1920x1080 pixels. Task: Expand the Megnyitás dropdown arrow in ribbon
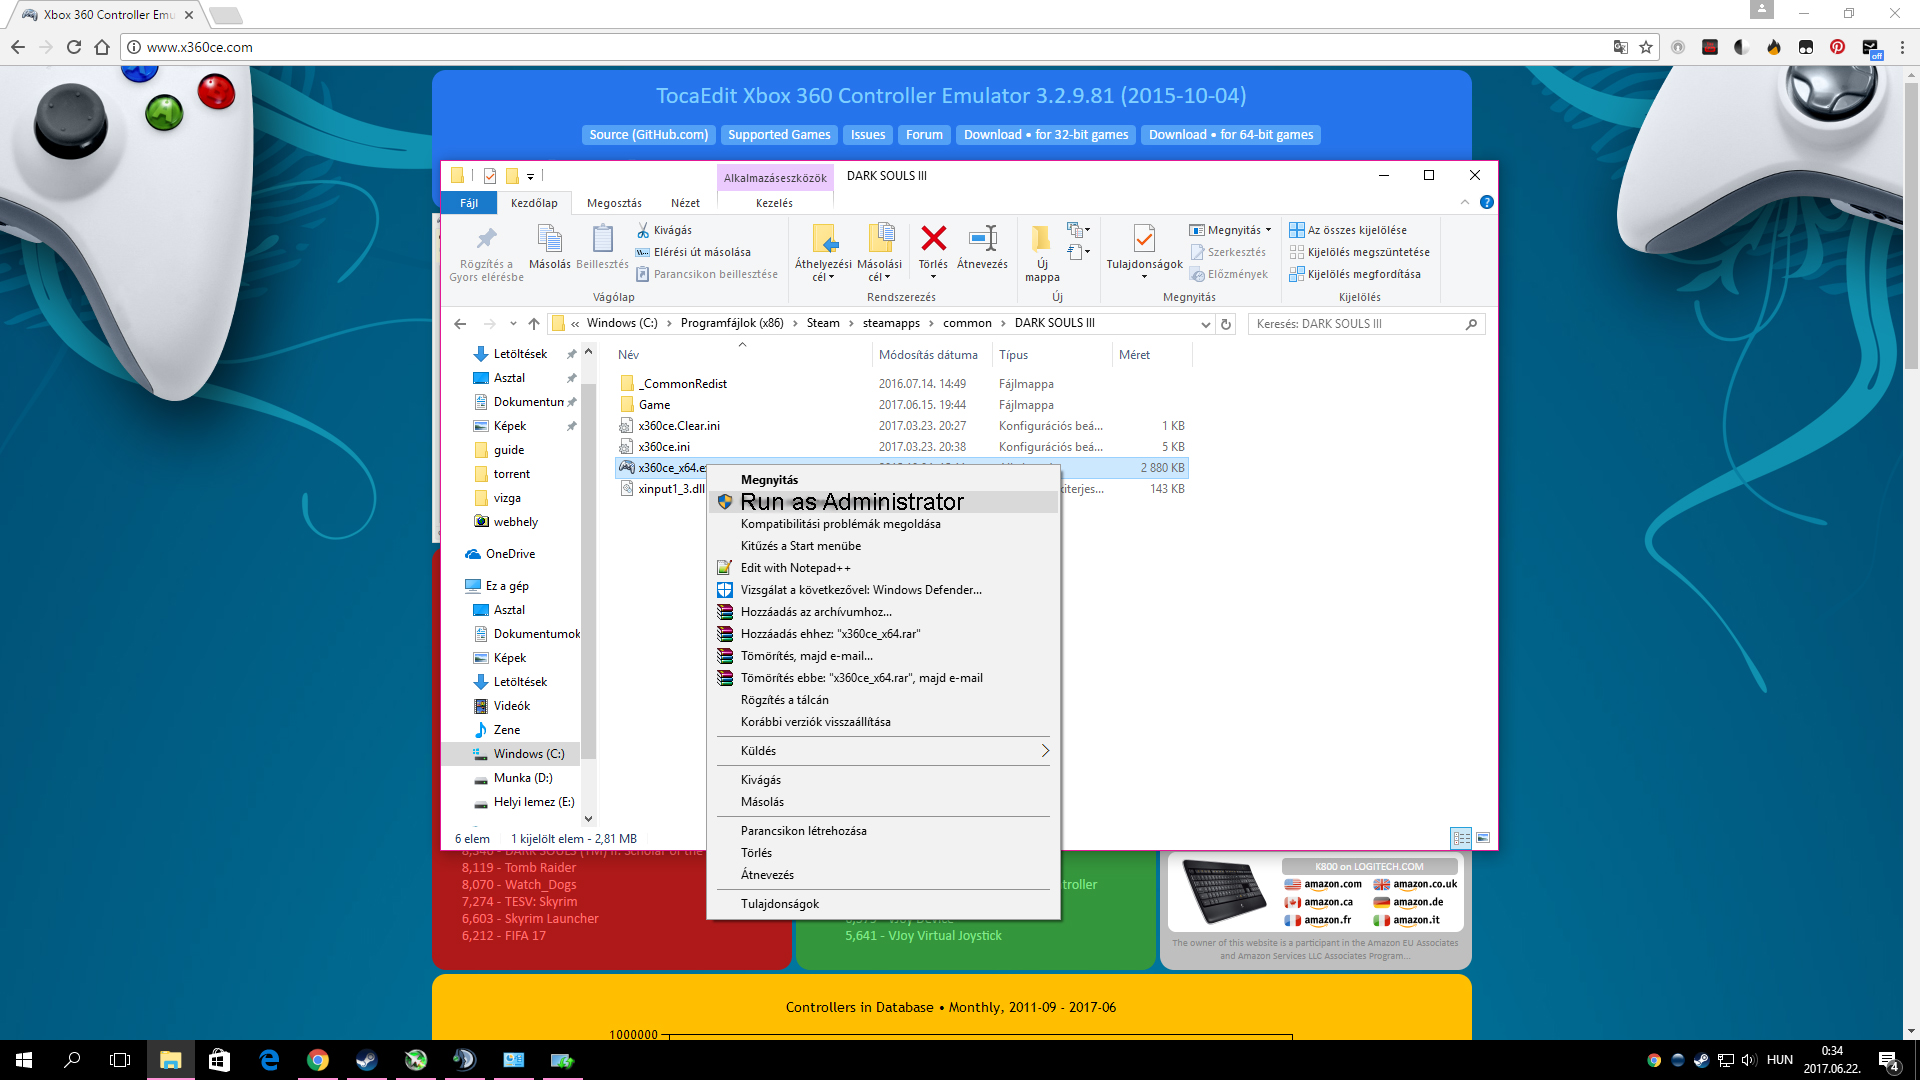click(1268, 230)
